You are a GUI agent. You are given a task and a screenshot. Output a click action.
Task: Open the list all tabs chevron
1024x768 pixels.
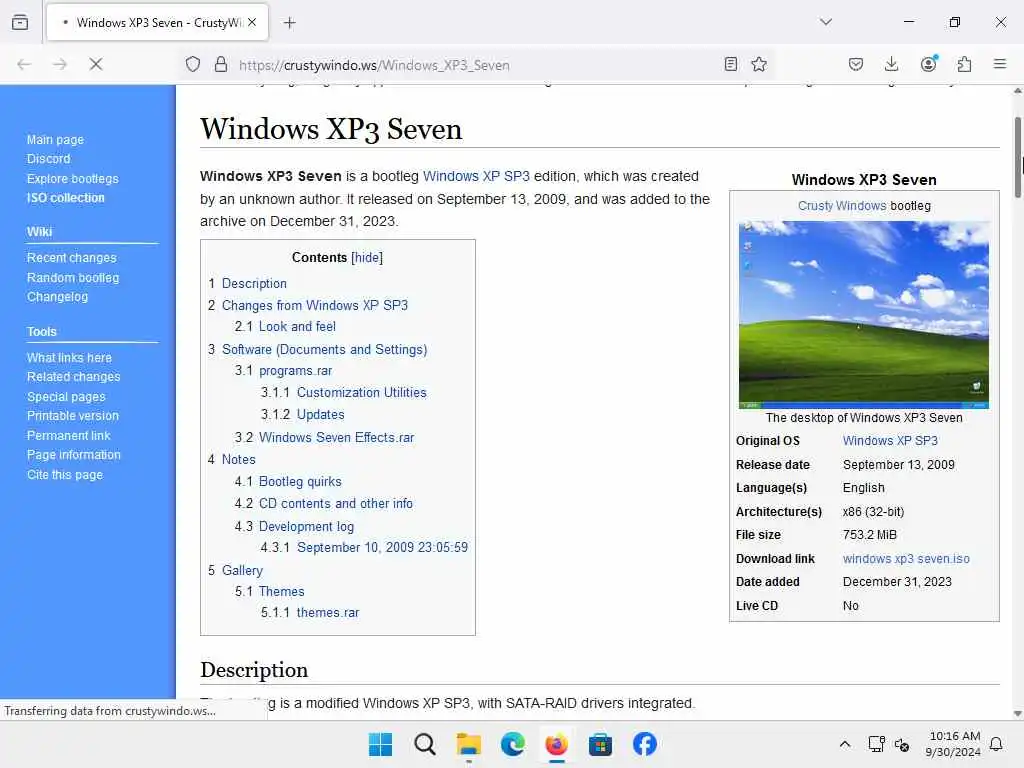coord(826,22)
